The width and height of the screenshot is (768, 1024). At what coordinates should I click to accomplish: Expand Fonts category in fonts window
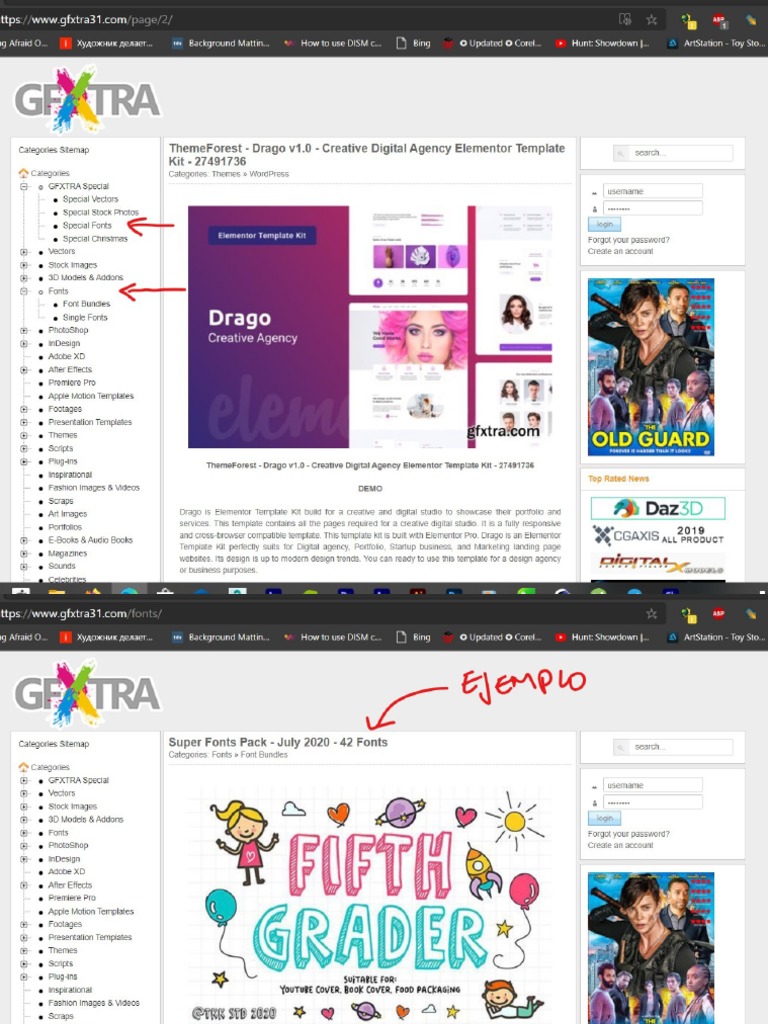point(24,833)
